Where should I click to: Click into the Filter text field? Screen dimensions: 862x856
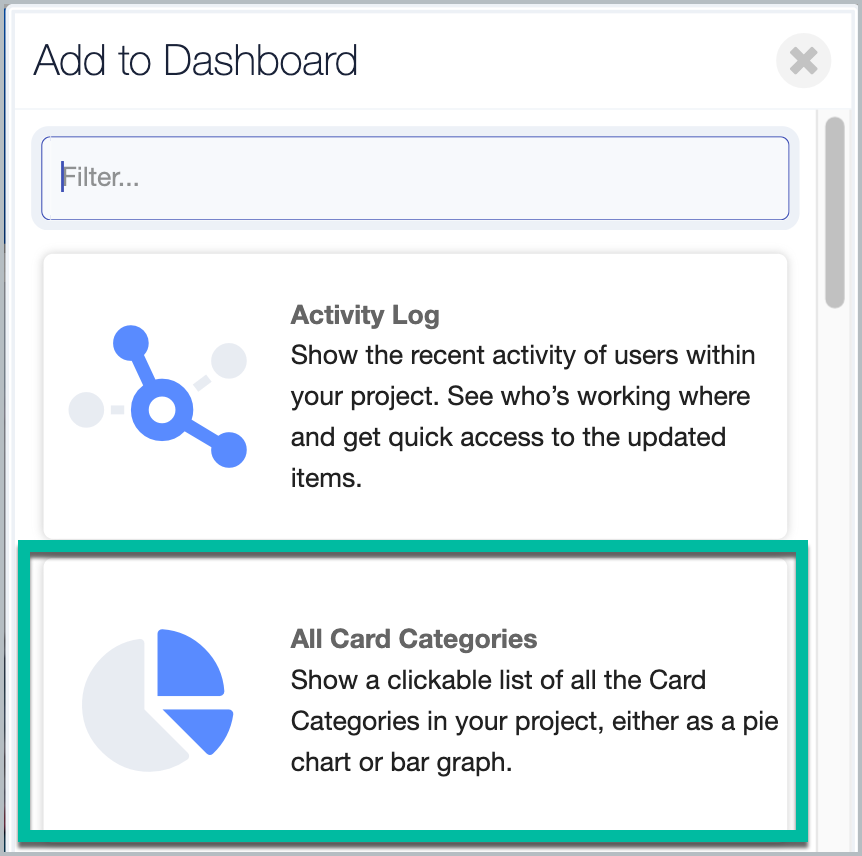[415, 178]
